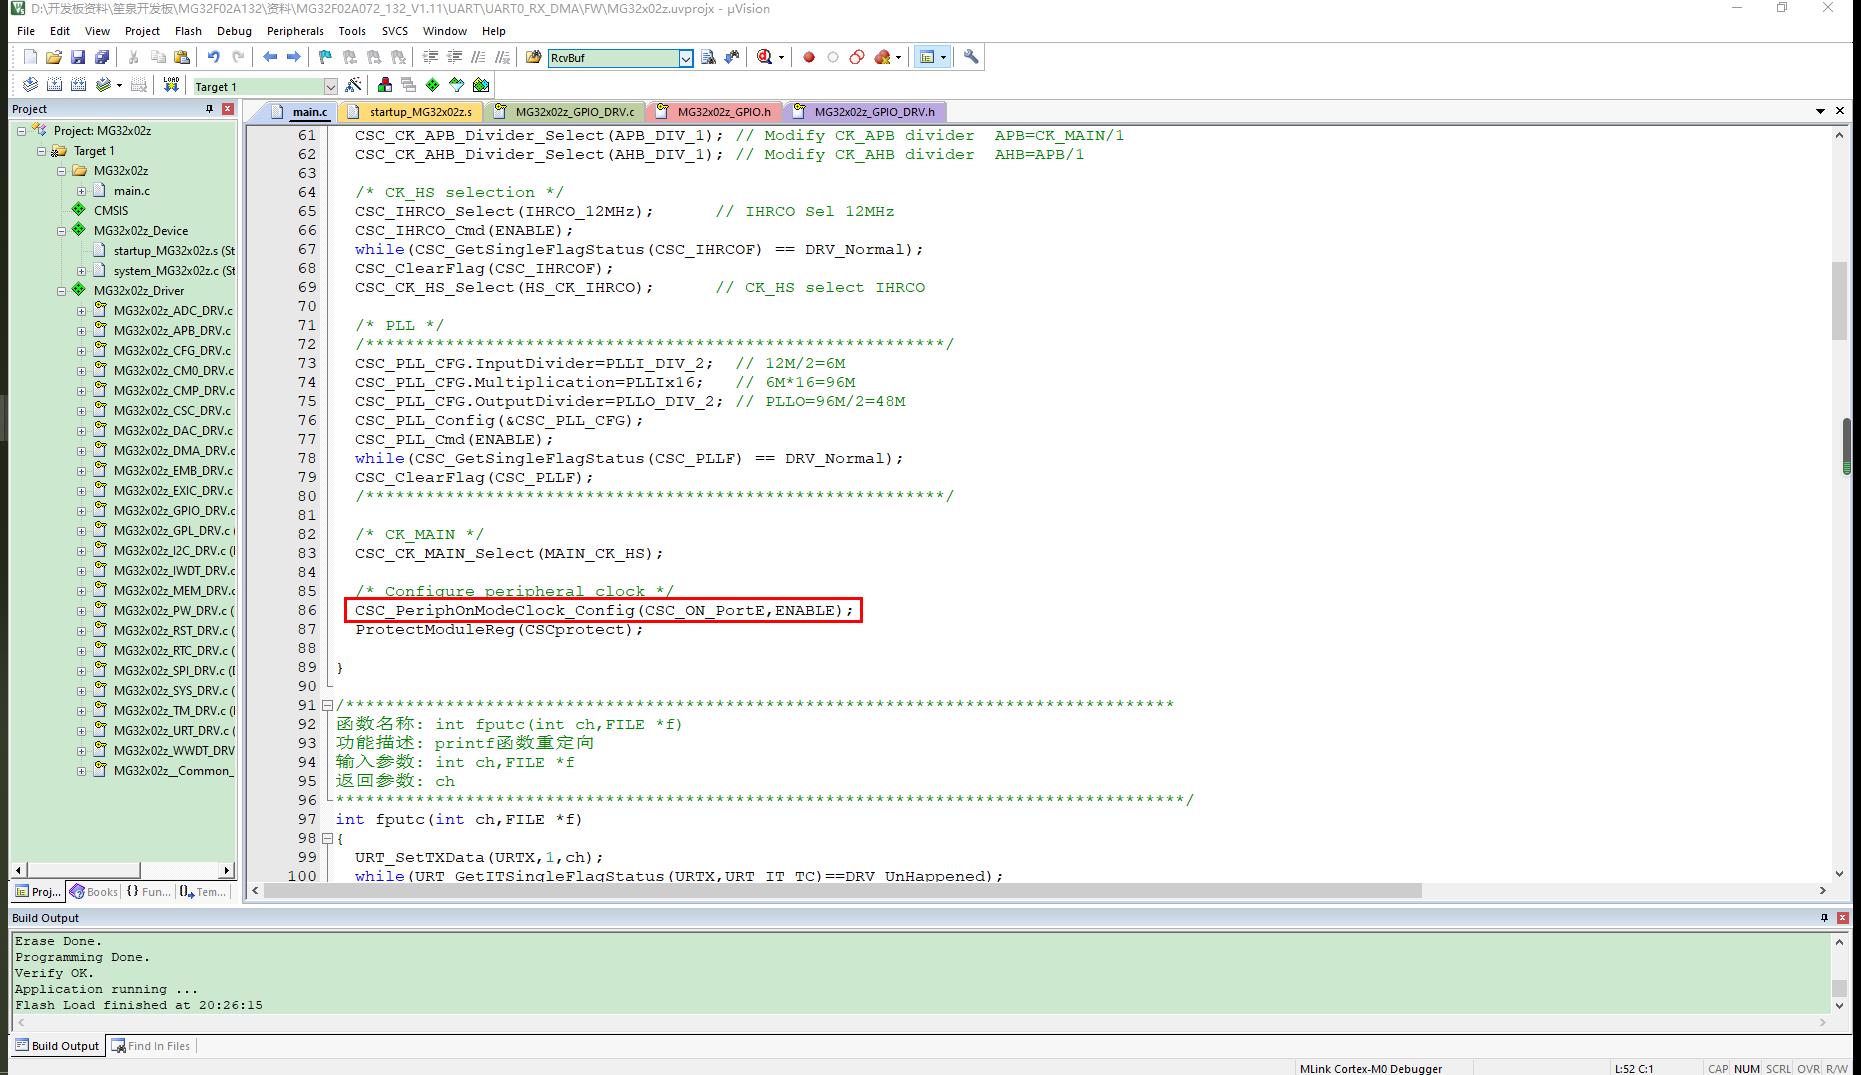Viewport: 1861px width, 1075px height.
Task: Switch to the Templates panel tab
Action: click(x=203, y=892)
